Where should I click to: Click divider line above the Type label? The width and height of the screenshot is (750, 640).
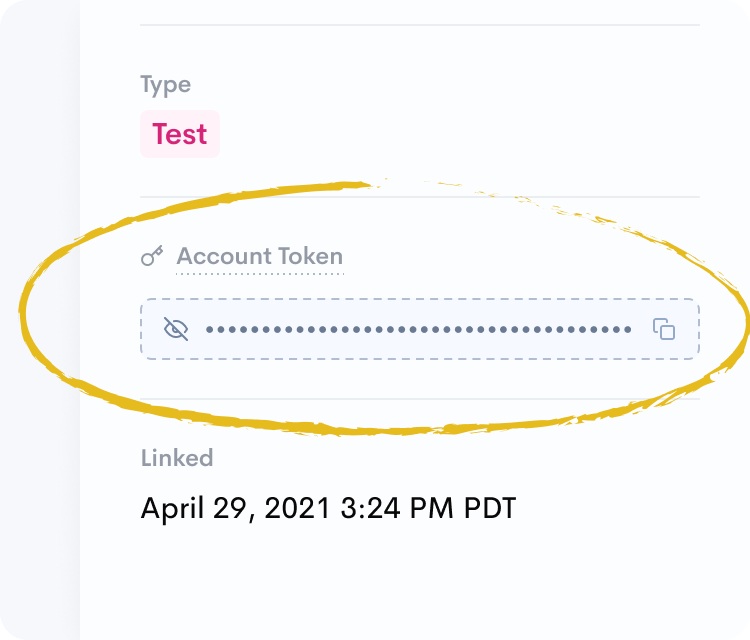[420, 24]
